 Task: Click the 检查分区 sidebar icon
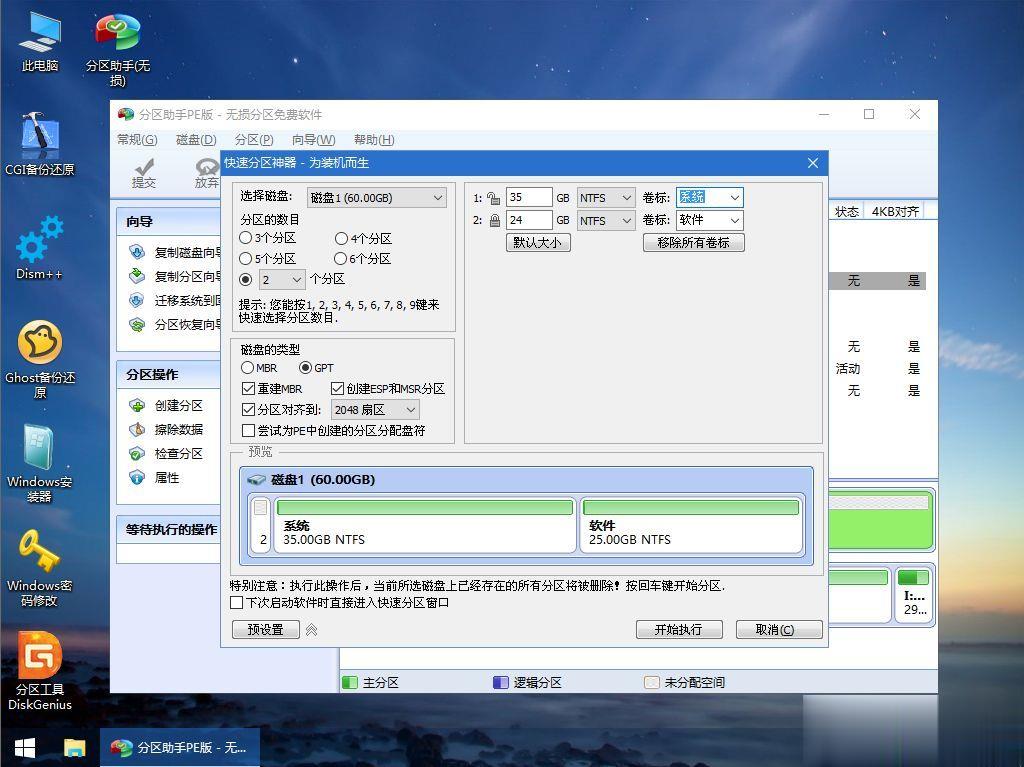tap(137, 453)
